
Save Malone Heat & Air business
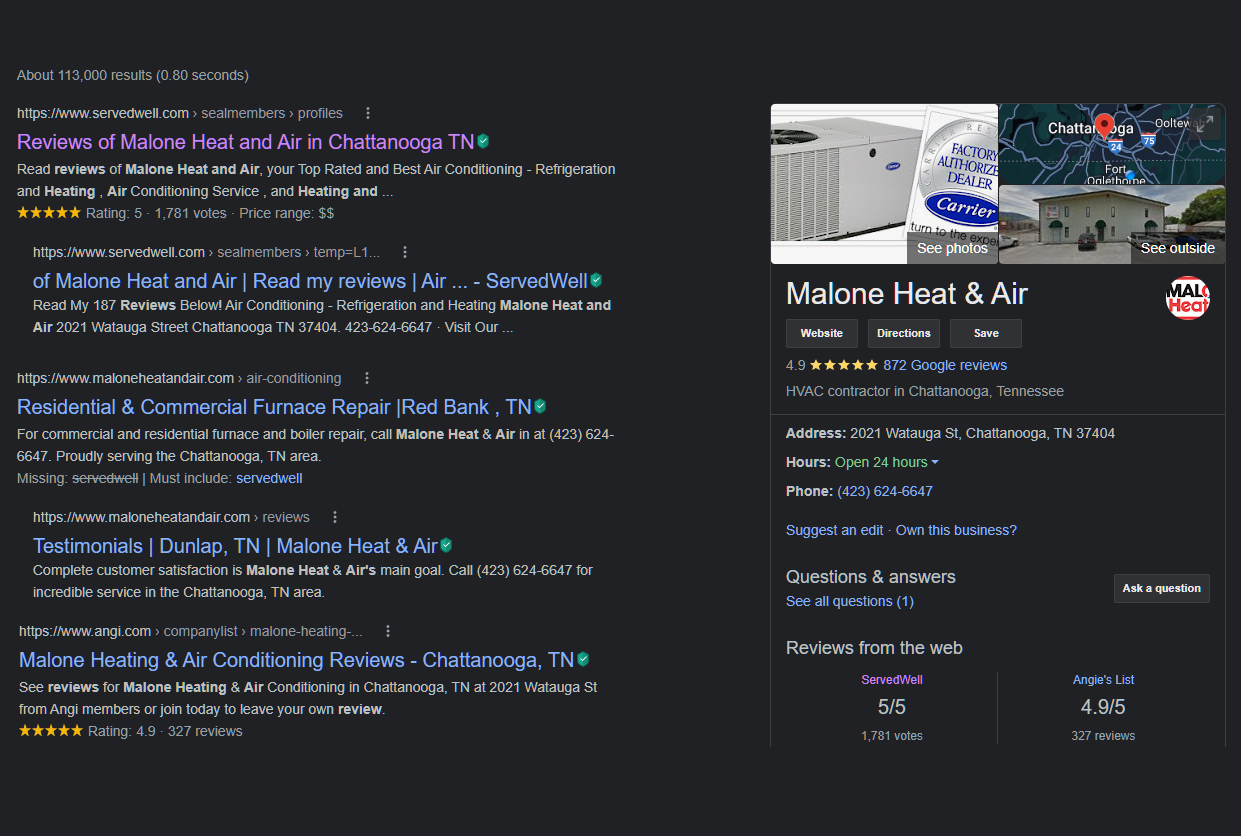click(985, 333)
